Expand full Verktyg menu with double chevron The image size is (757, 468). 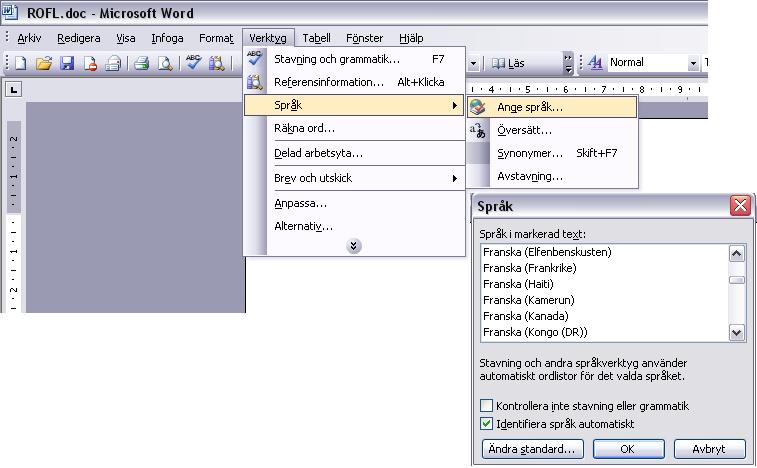(353, 246)
